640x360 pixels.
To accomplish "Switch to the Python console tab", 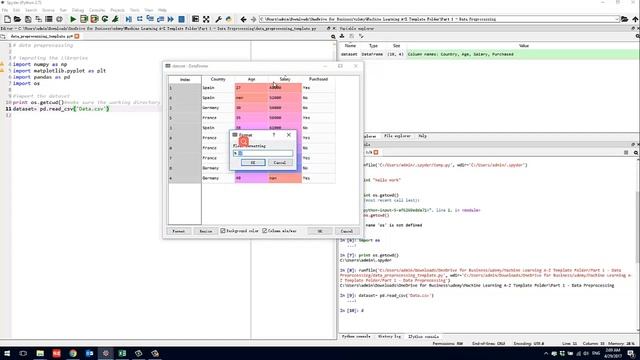I will click(356, 337).
